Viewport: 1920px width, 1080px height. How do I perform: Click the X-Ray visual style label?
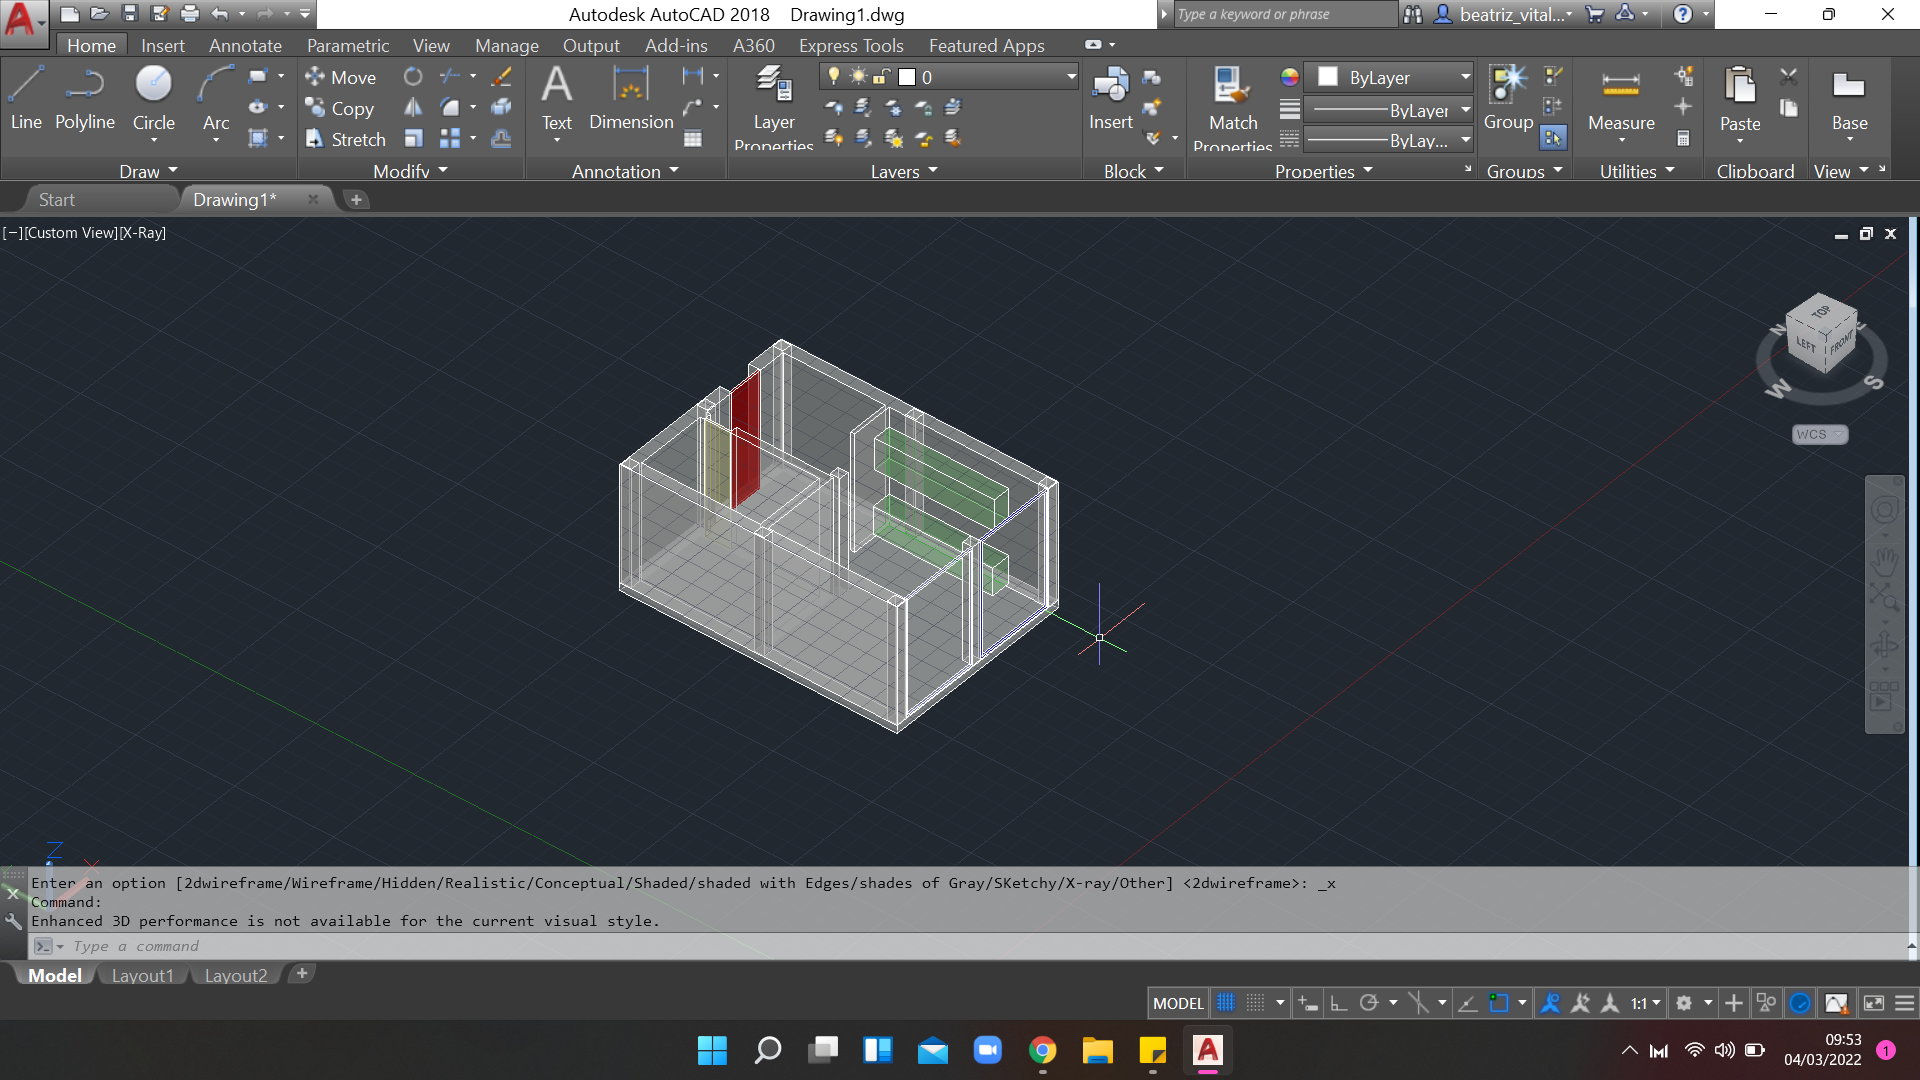coord(143,232)
